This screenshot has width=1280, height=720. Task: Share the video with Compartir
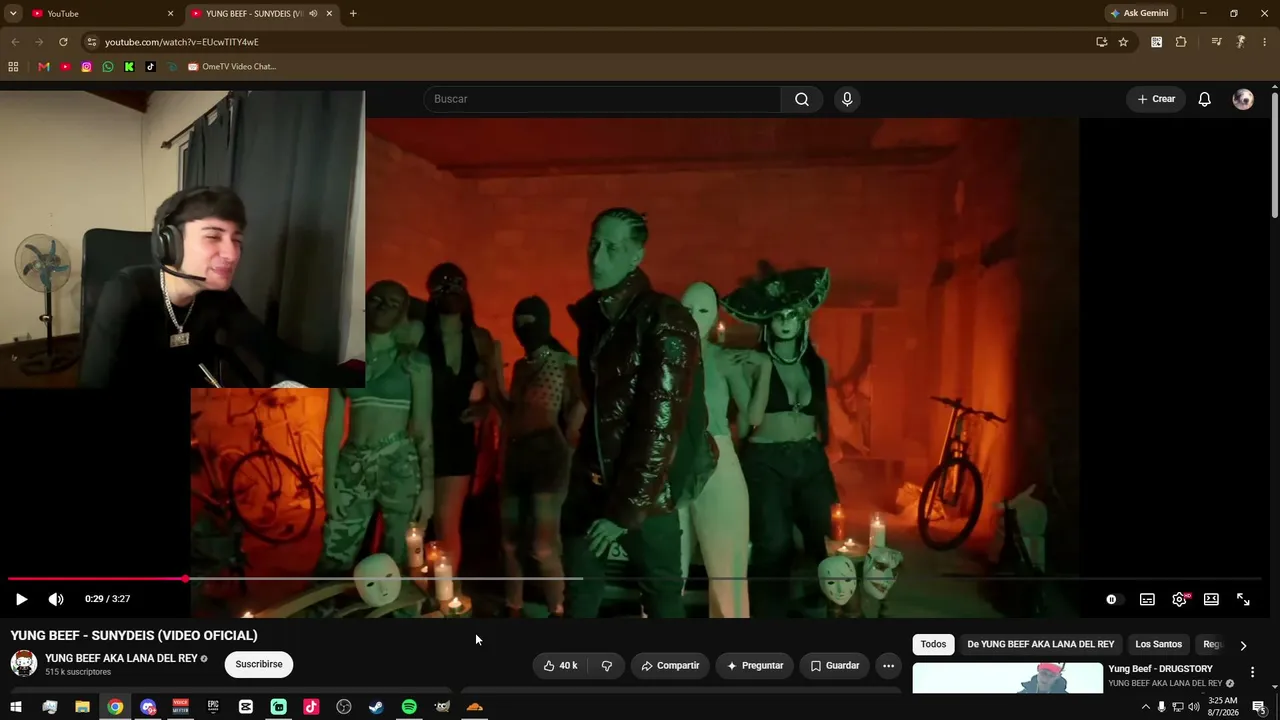(670, 666)
